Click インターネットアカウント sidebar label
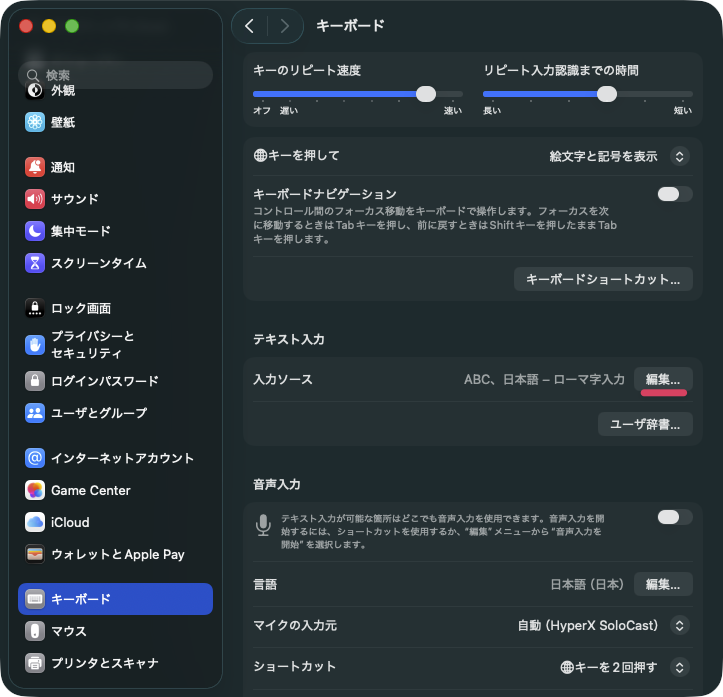 (x=122, y=458)
